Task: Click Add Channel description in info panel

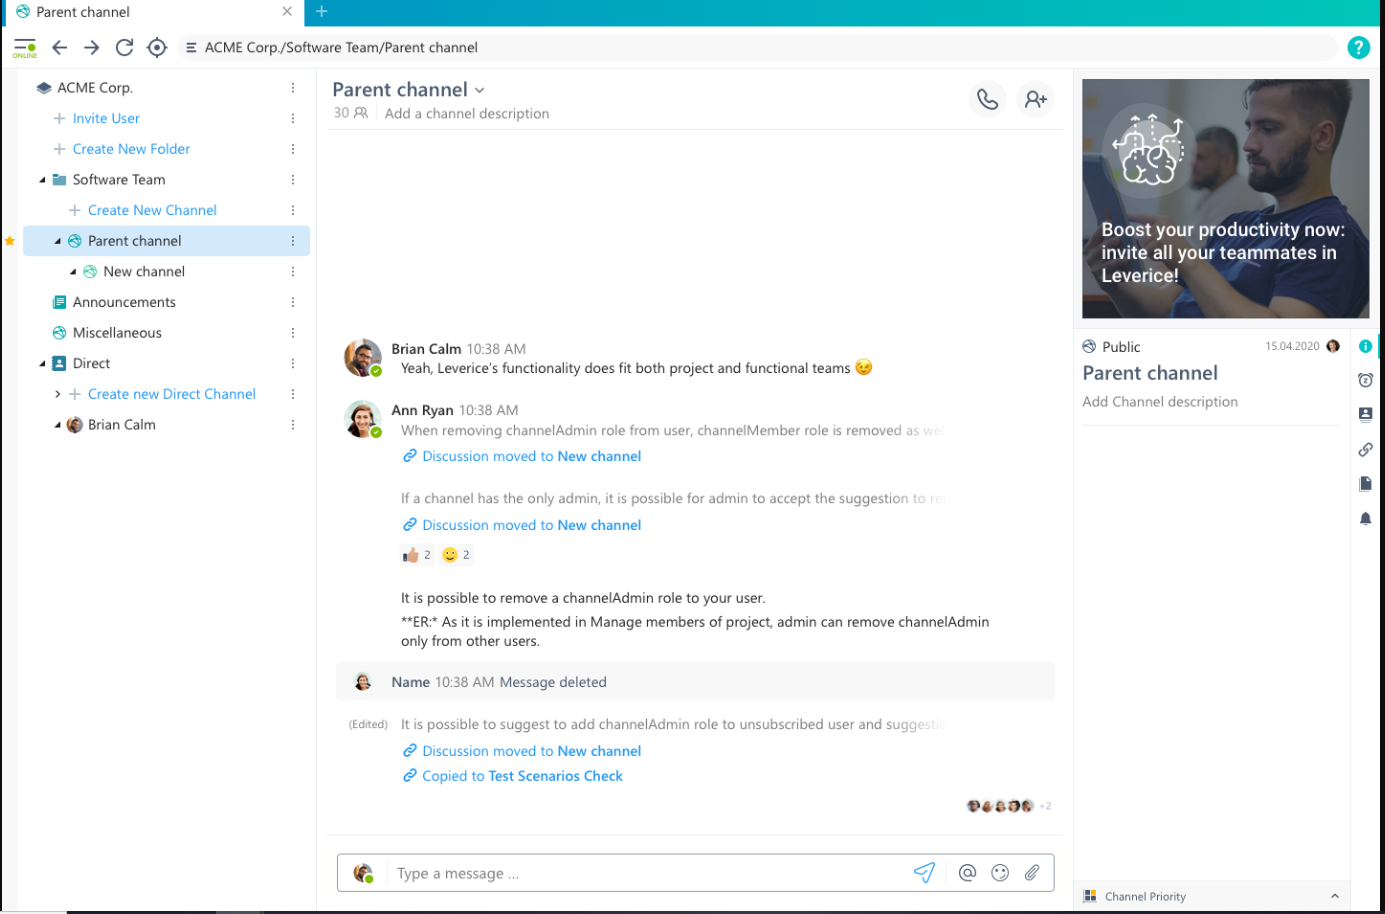Action: [x=1160, y=402]
